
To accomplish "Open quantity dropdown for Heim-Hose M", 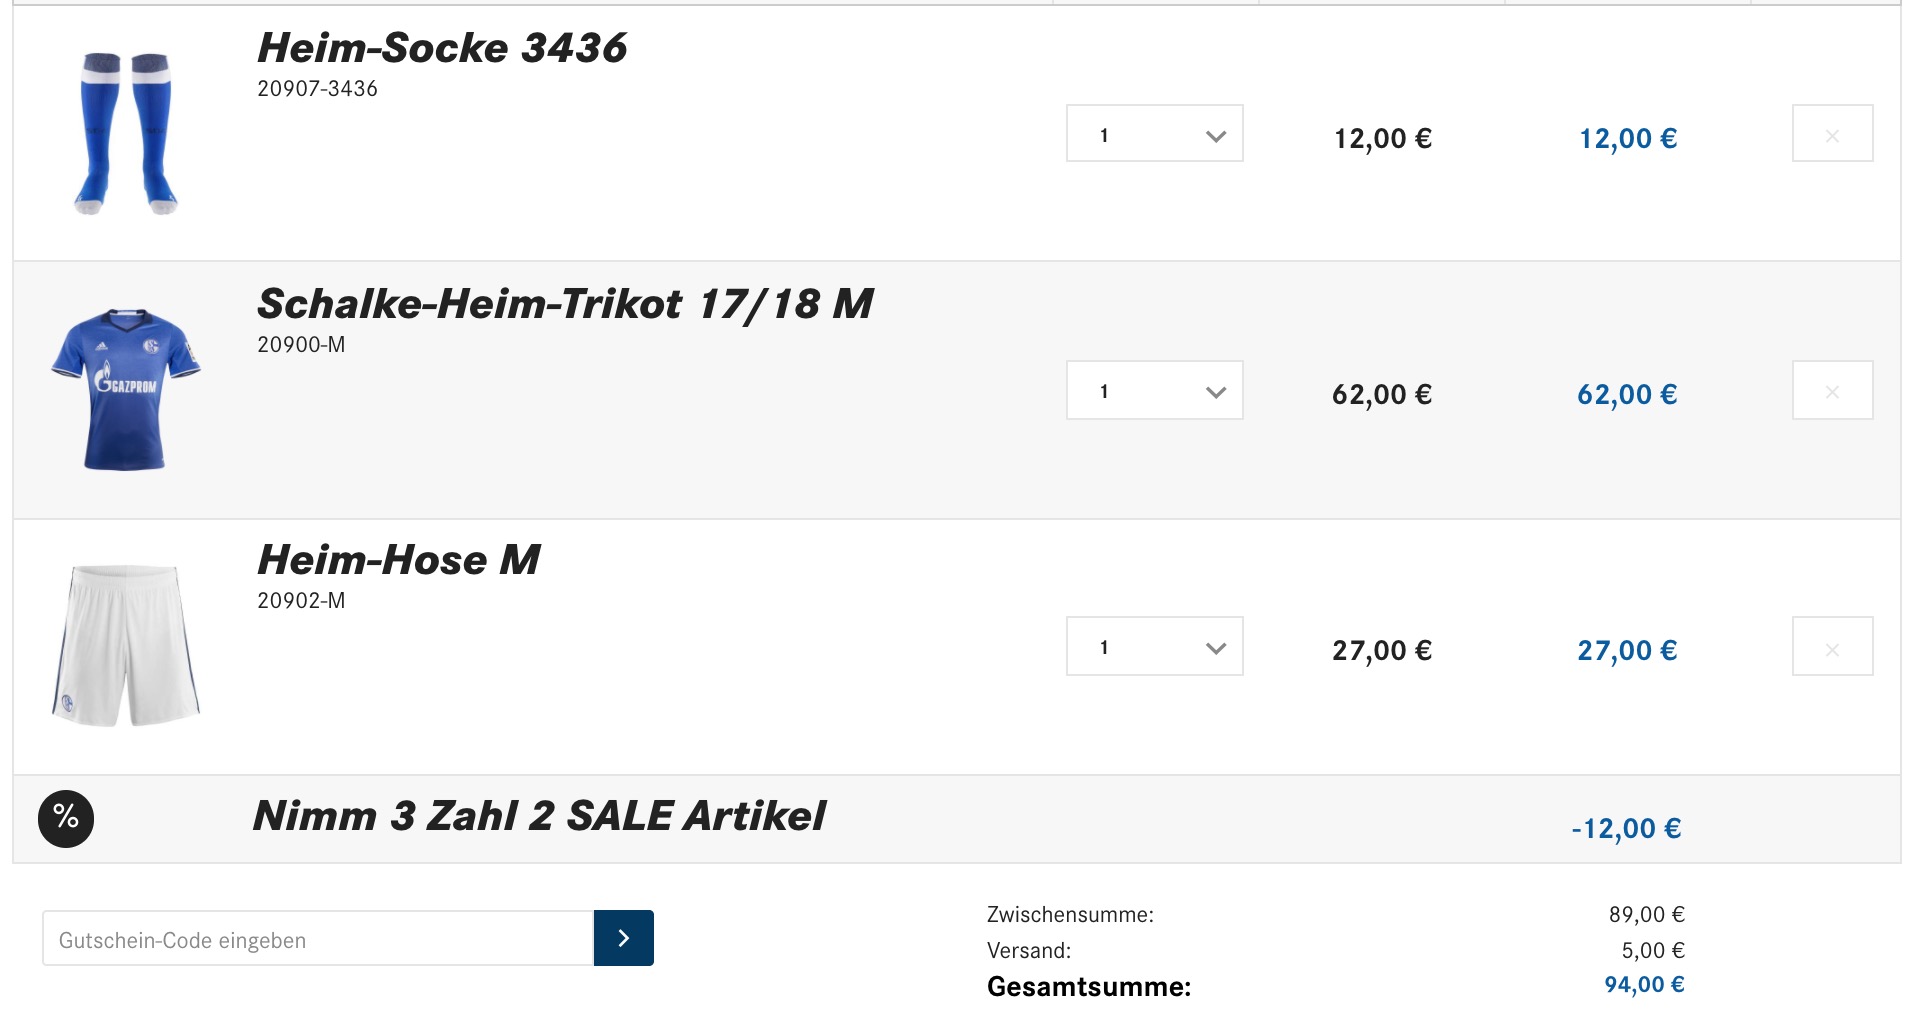I will pyautogui.click(x=1154, y=647).
